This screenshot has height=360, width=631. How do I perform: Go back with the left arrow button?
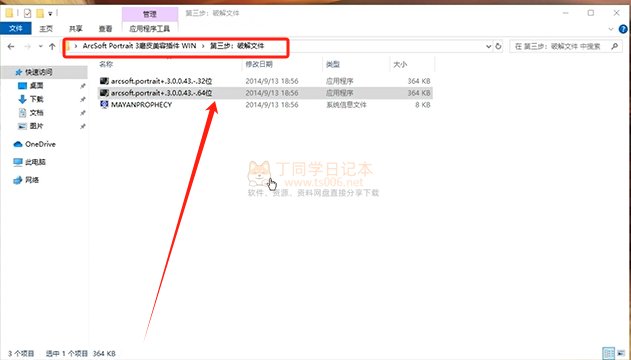(11, 47)
